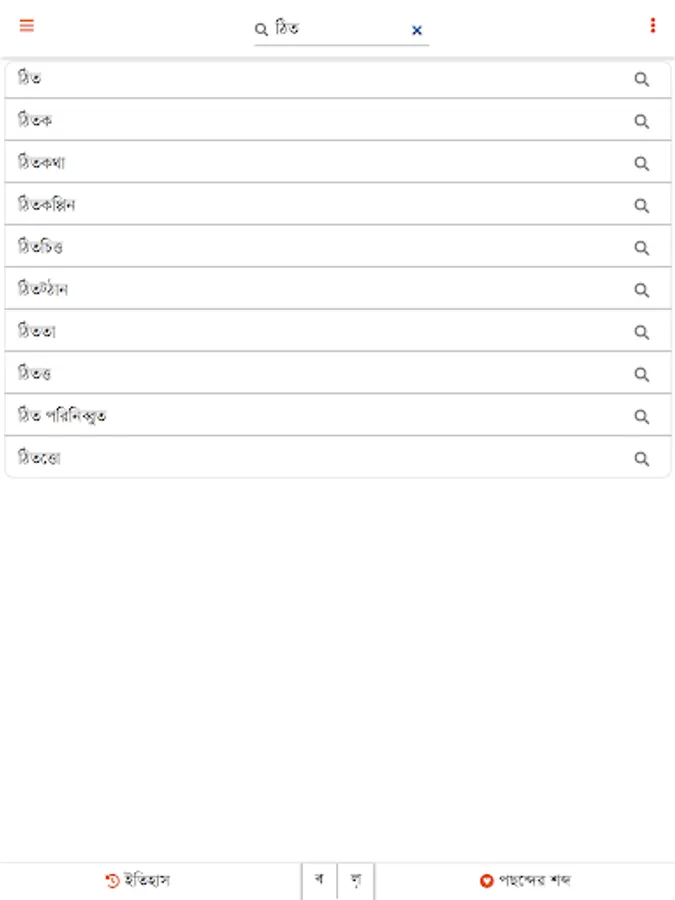Tap the magnifier in the ঠিত পরিনিব্বুত row
This screenshot has width=675, height=900.
click(x=642, y=417)
